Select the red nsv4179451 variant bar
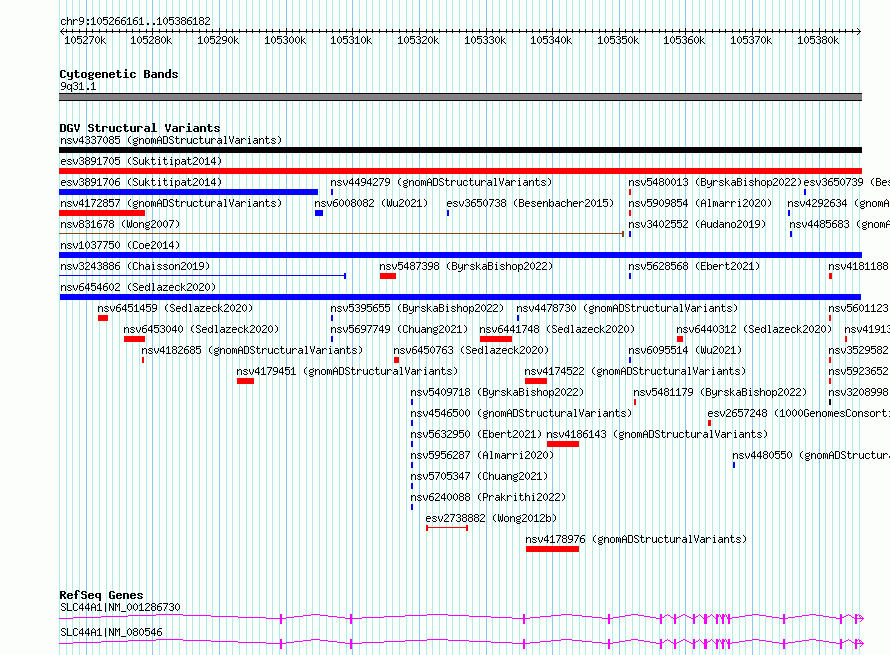 [245, 381]
